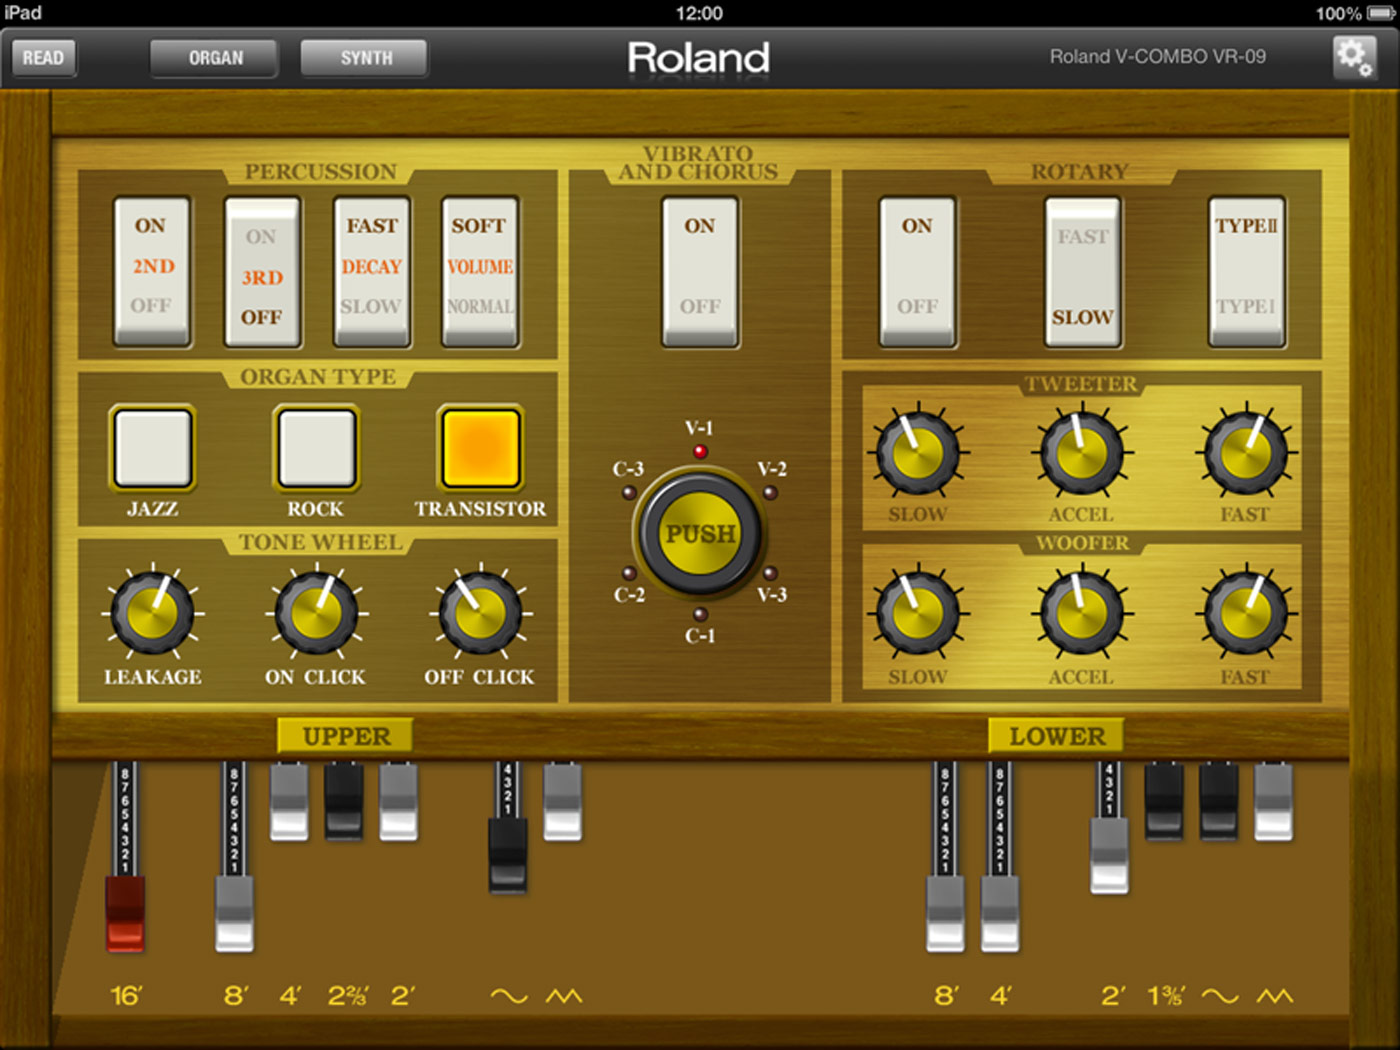Toggle the Vibrato and Chorus ON/OFF switch
The height and width of the screenshot is (1050, 1400).
[700, 271]
